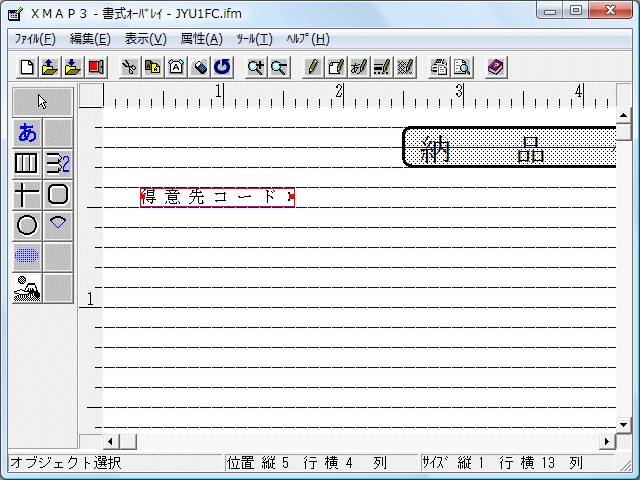
Task: Select the 得意先コード text object
Action: tap(217, 197)
